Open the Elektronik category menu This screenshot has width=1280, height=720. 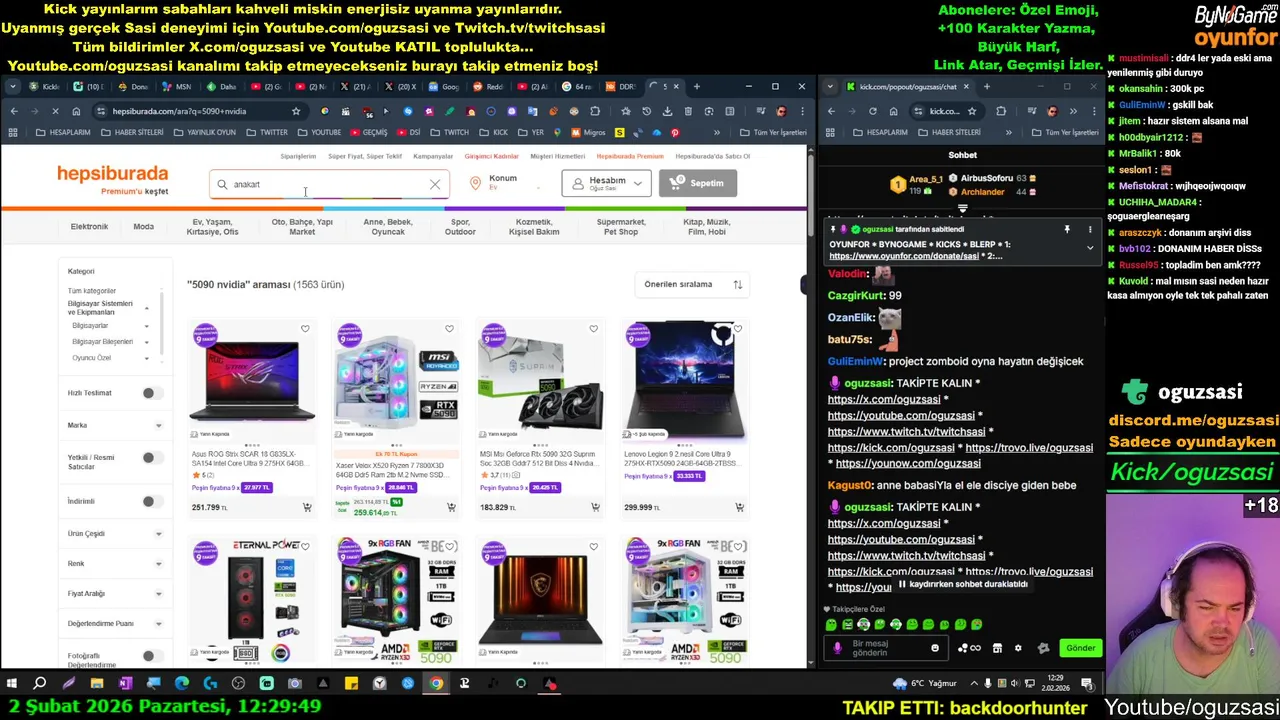point(89,227)
